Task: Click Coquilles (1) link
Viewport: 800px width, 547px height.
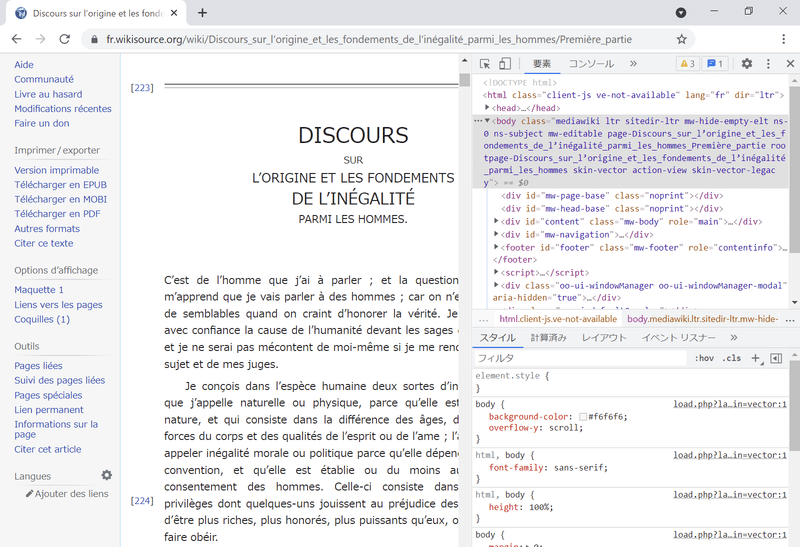Action: click(42, 319)
